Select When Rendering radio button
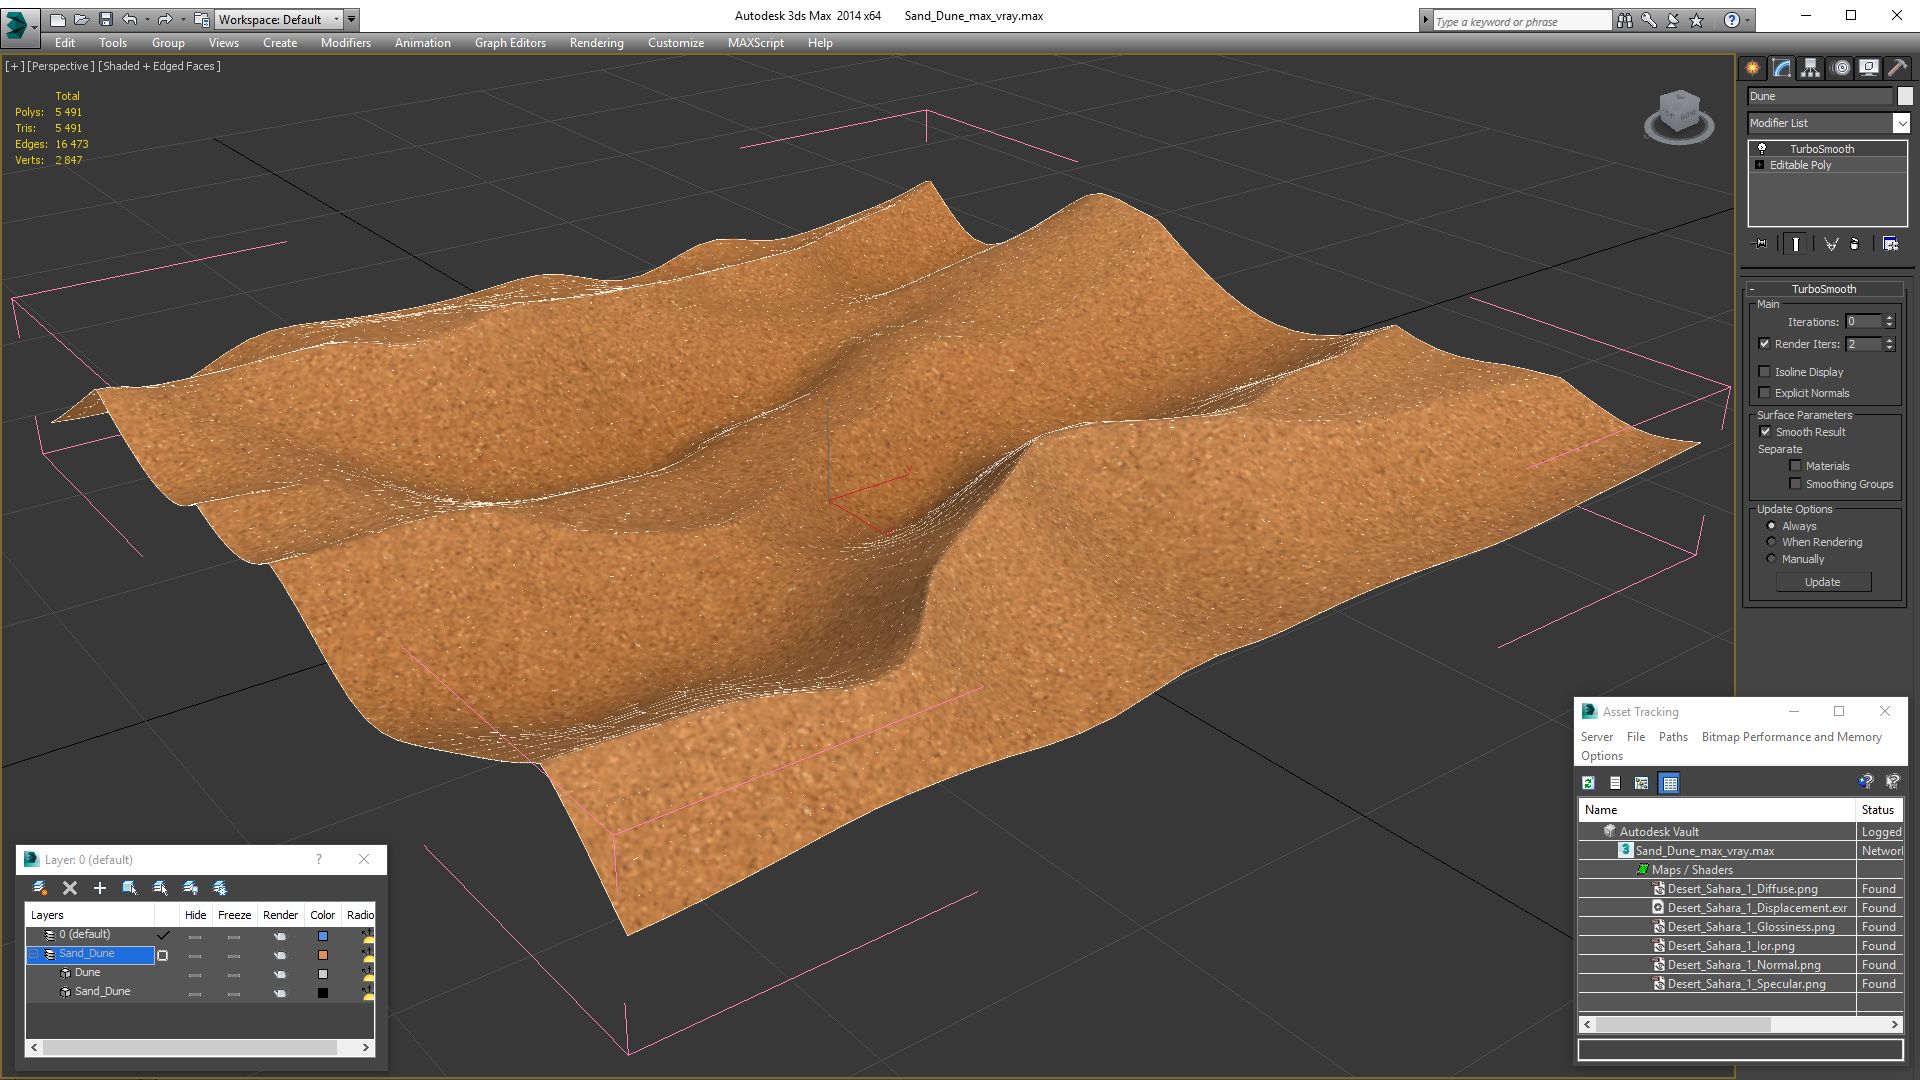The image size is (1920, 1080). coord(1771,542)
